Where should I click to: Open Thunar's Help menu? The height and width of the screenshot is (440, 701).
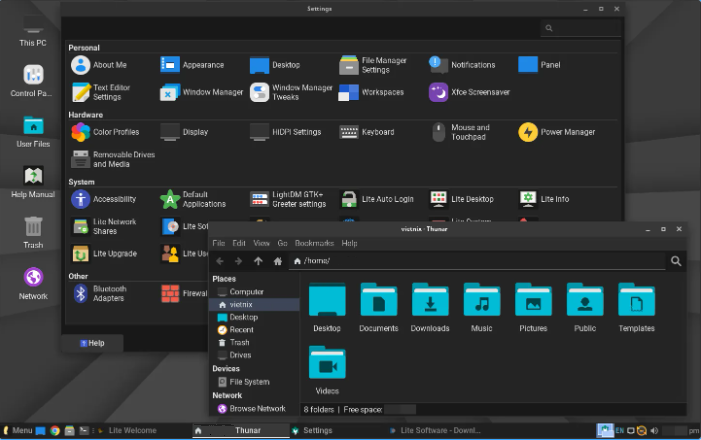point(349,243)
